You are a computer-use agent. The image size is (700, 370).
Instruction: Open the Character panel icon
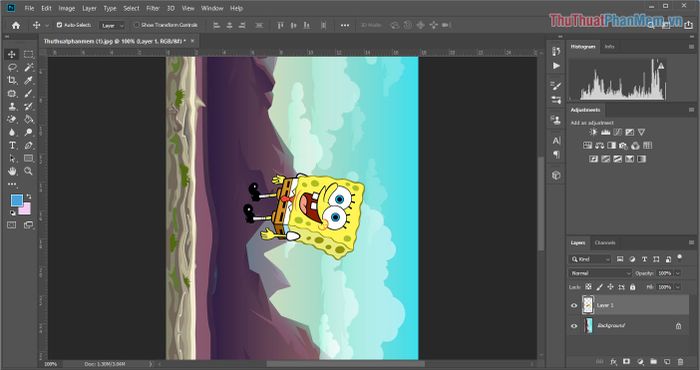click(556, 141)
